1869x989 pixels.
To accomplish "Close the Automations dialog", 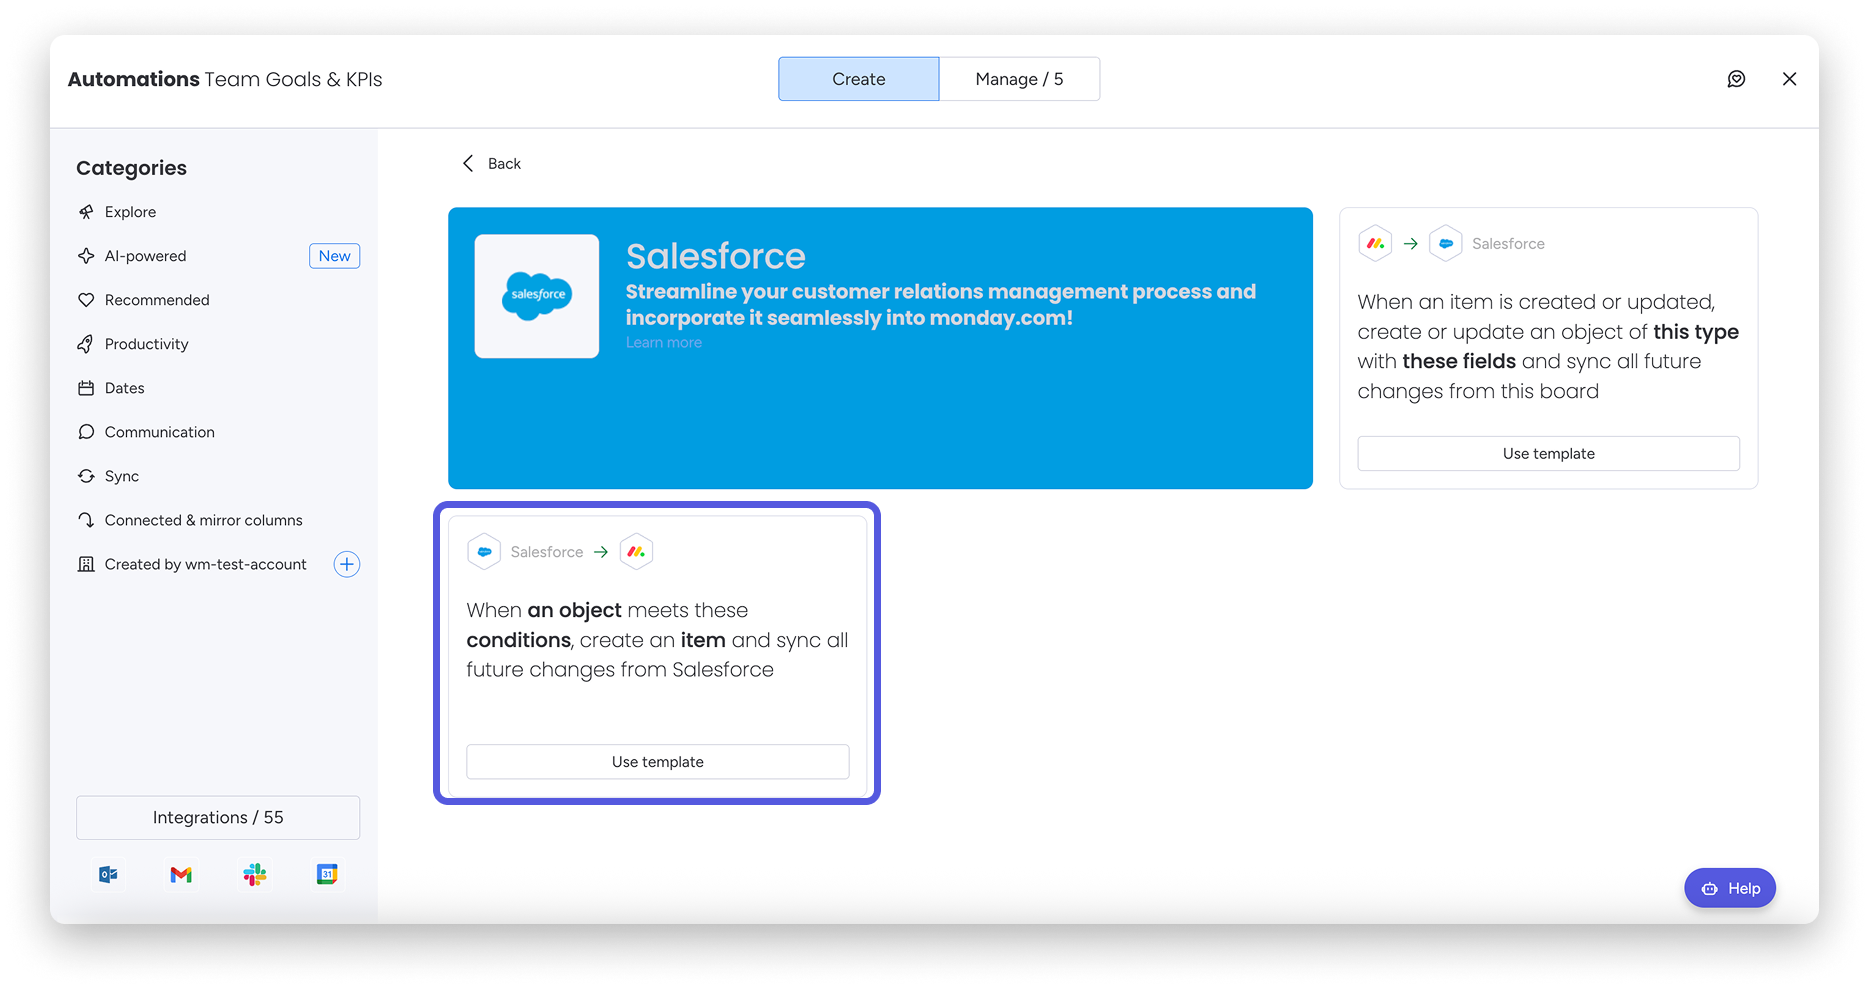I will point(1789,79).
